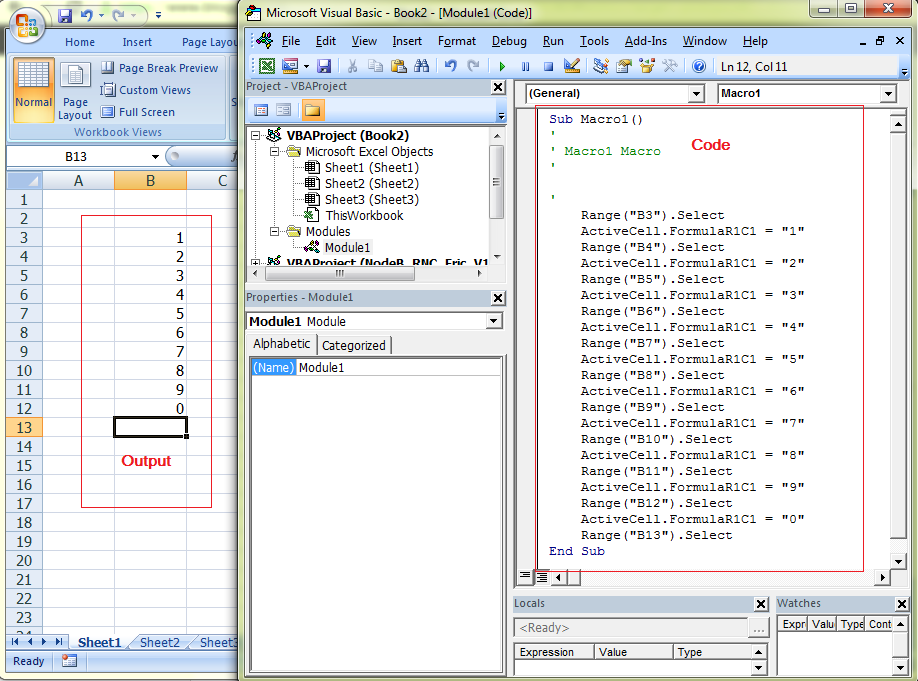Pause the macro with the Break icon
This screenshot has height=681, width=918.
(x=524, y=66)
